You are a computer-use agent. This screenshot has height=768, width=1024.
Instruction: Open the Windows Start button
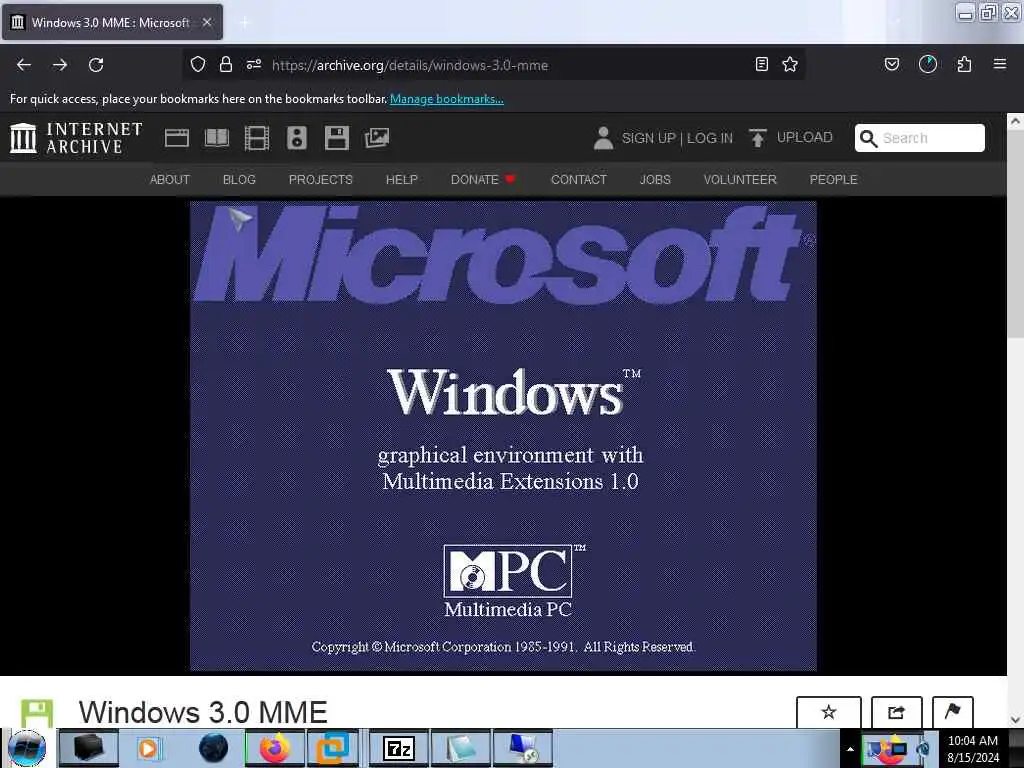click(27, 748)
